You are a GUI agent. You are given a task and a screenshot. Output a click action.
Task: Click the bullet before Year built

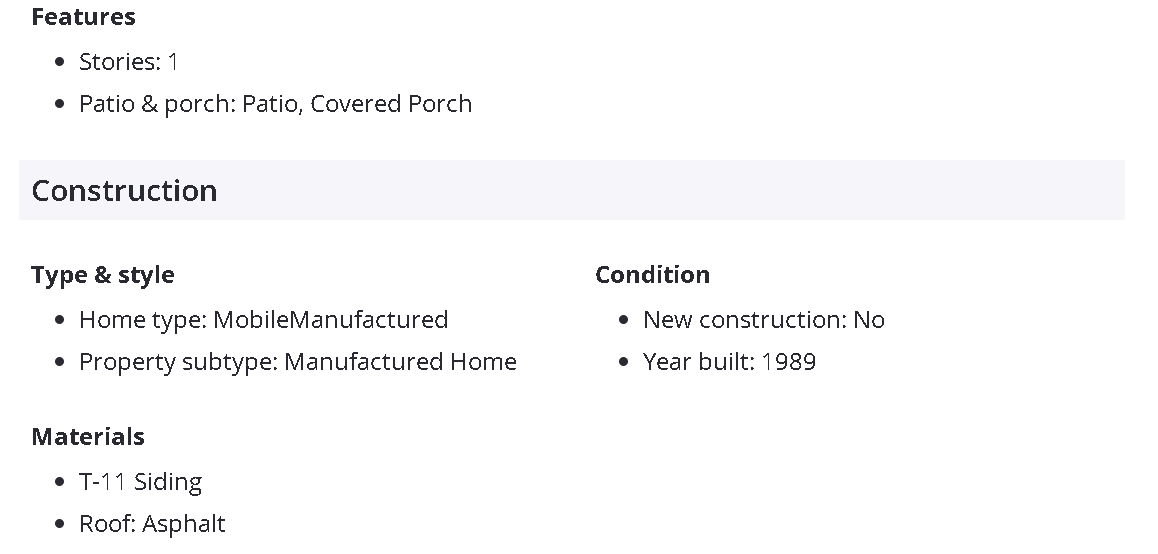[625, 363]
